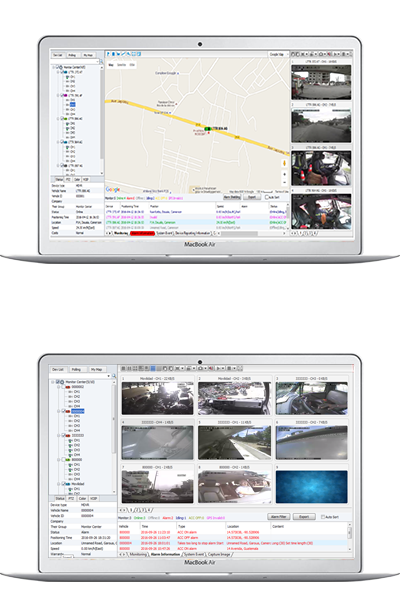Collapse the 800000 vehicle node
This screenshot has height=600, width=400.
coord(59,460)
